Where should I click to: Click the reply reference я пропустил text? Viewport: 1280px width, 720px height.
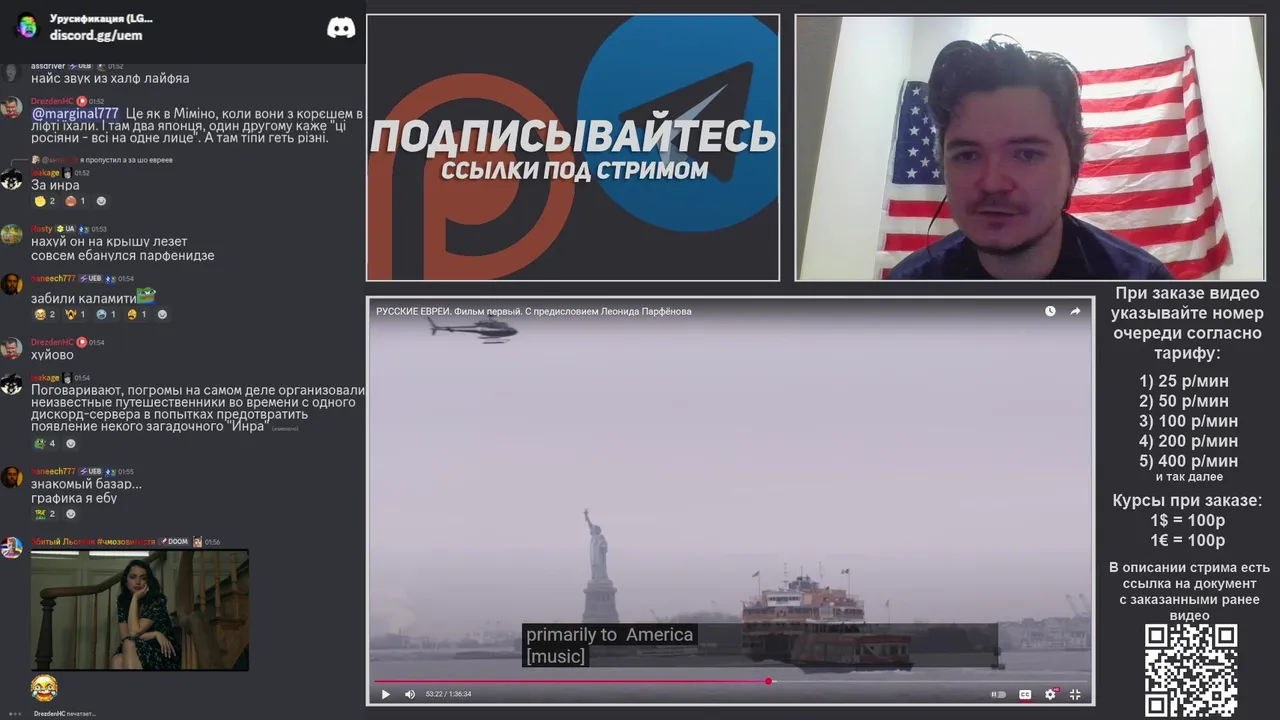pyautogui.click(x=126, y=160)
